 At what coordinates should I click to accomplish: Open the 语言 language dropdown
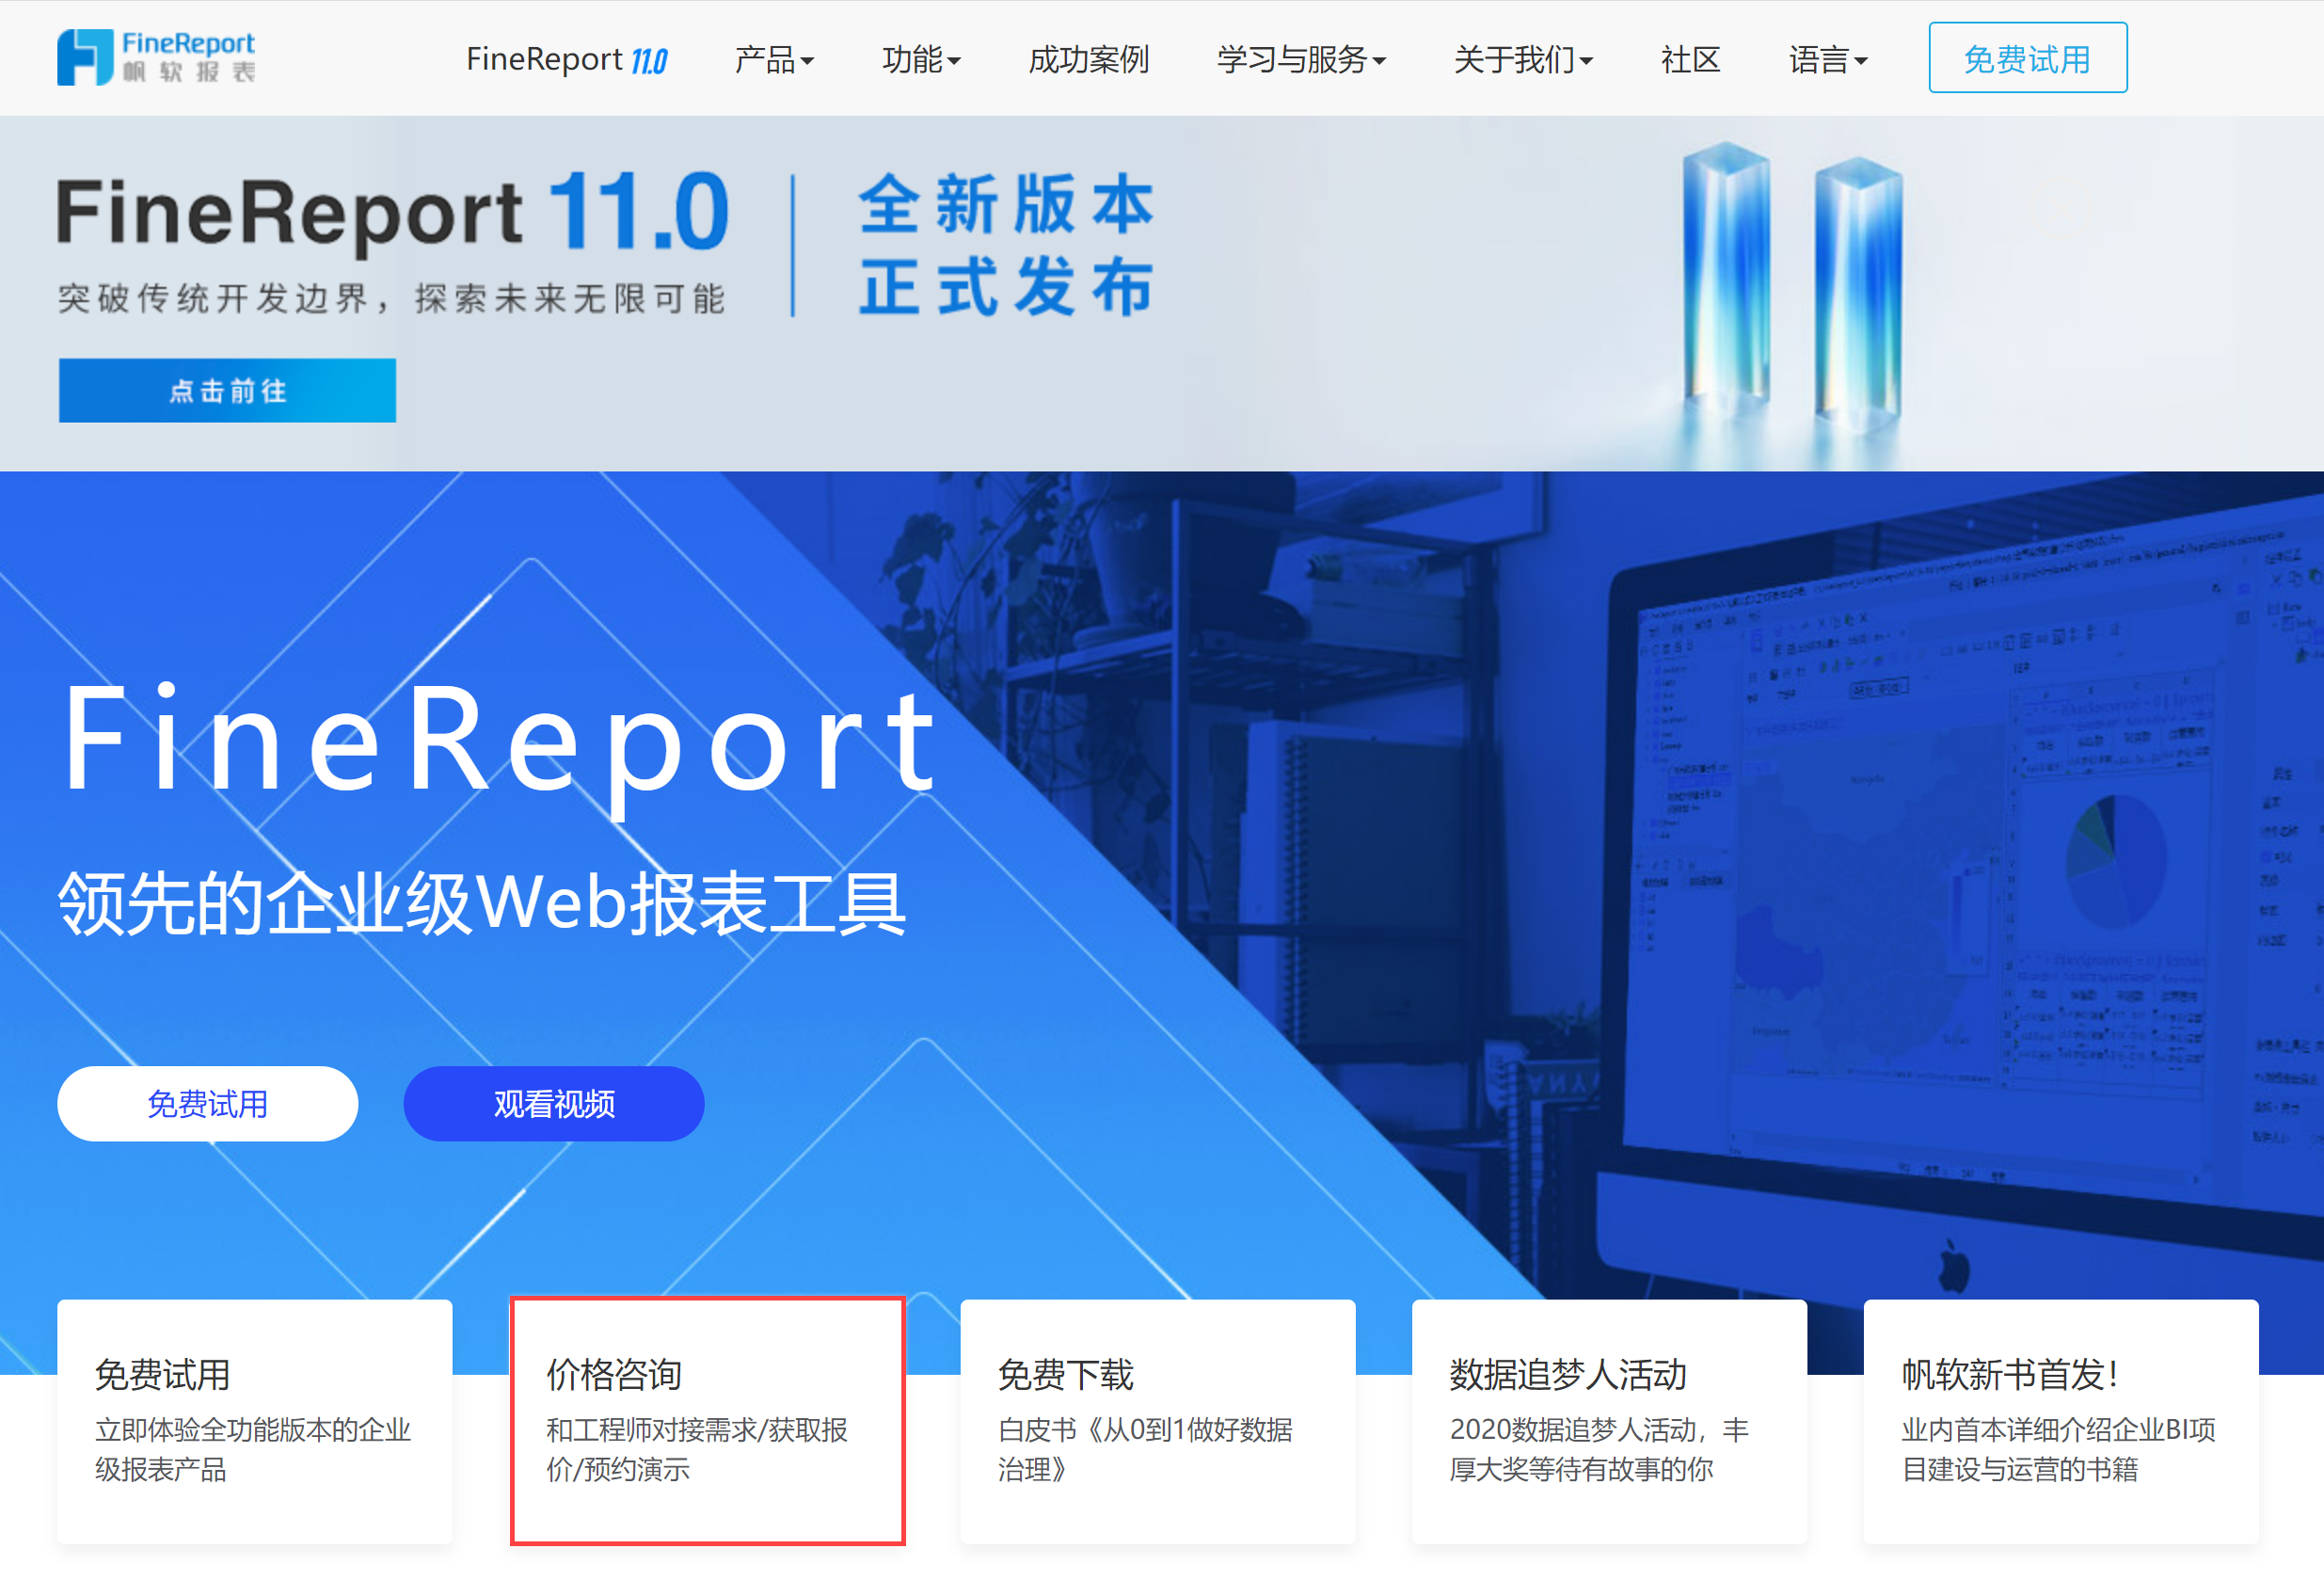pos(1827,59)
